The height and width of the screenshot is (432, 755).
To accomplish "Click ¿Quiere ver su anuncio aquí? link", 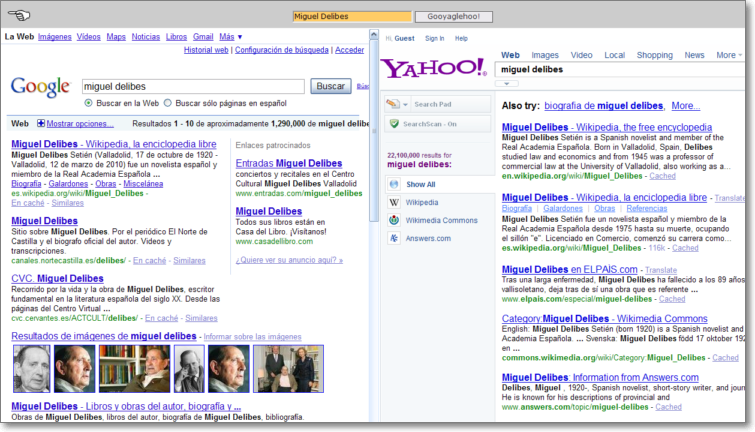I will click(x=289, y=260).
